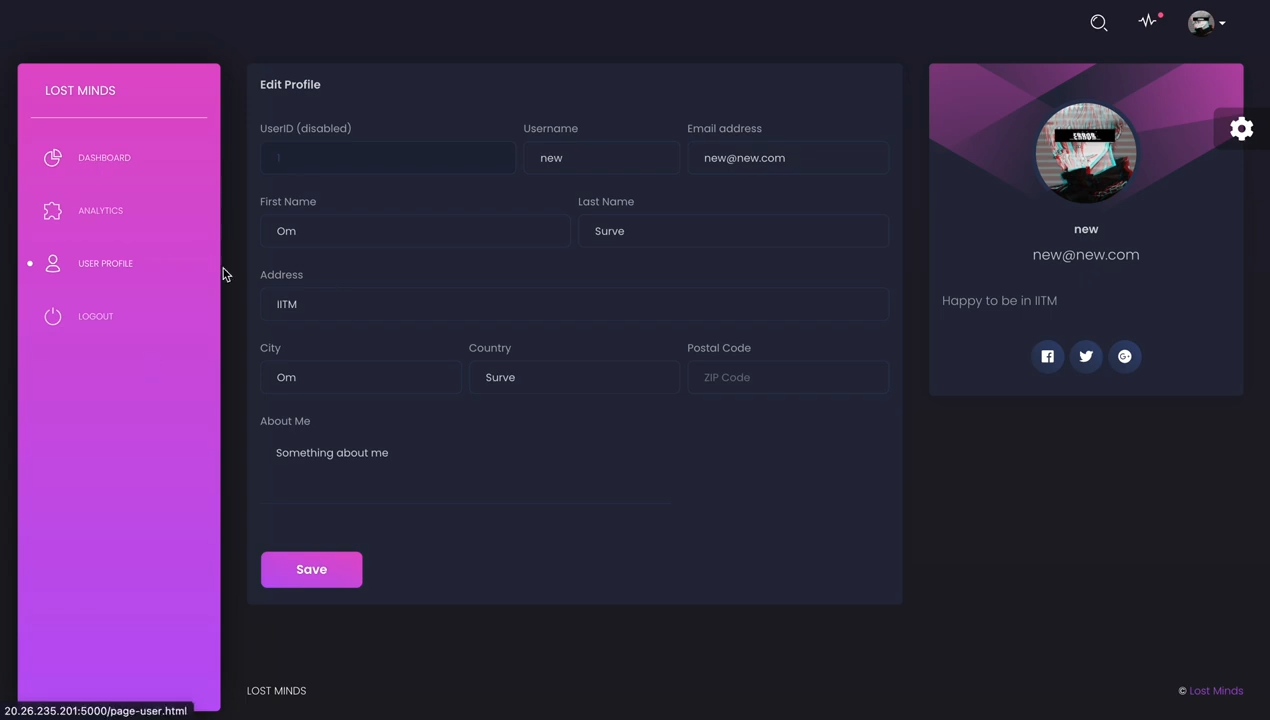Open the search magnifier icon

[x=1098, y=22]
